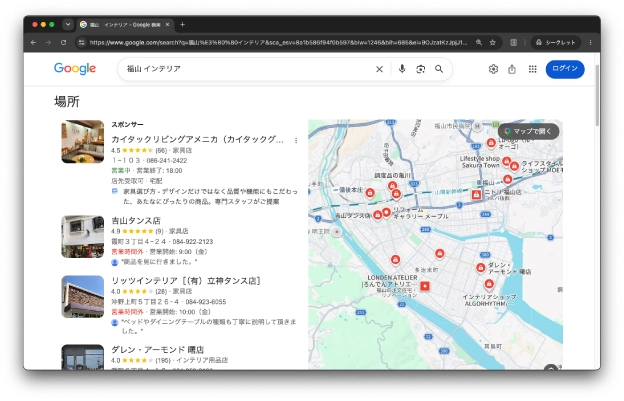
Task: Click the site info icon in the address bar
Action: pos(82,42)
